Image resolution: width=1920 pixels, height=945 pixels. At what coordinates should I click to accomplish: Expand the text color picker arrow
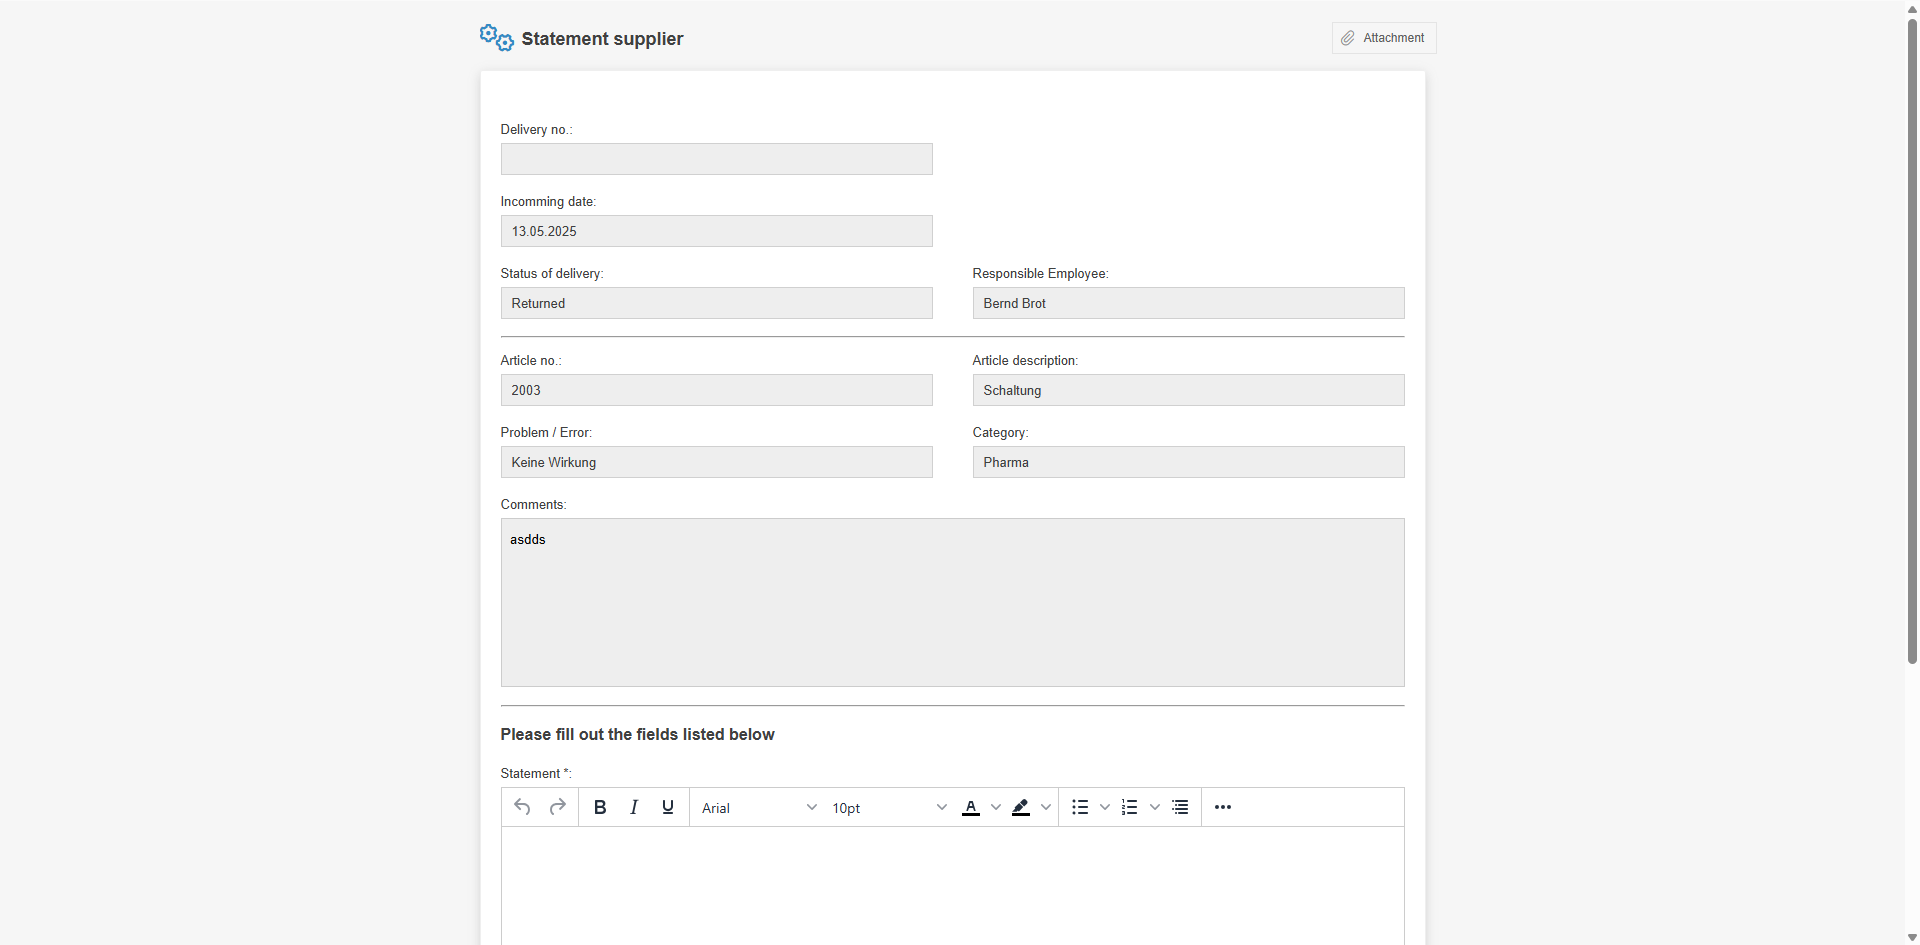pyautogui.click(x=996, y=807)
